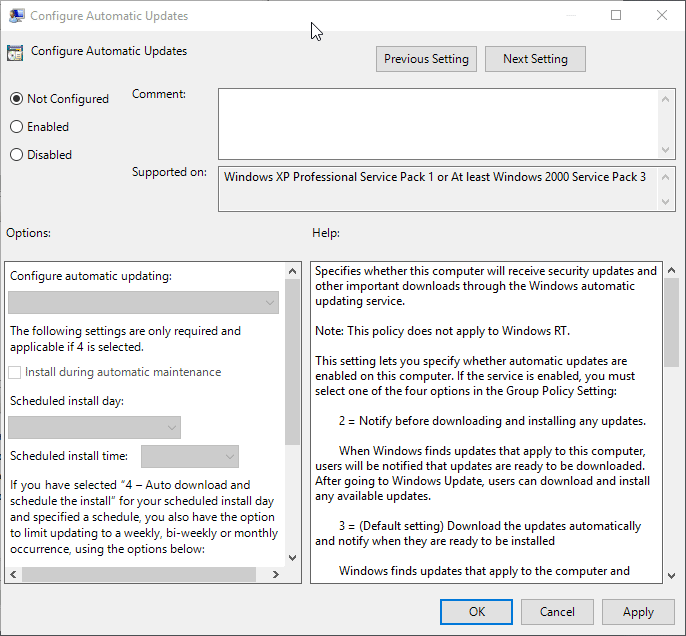Click Comment box scroll down arrow

pos(665,150)
